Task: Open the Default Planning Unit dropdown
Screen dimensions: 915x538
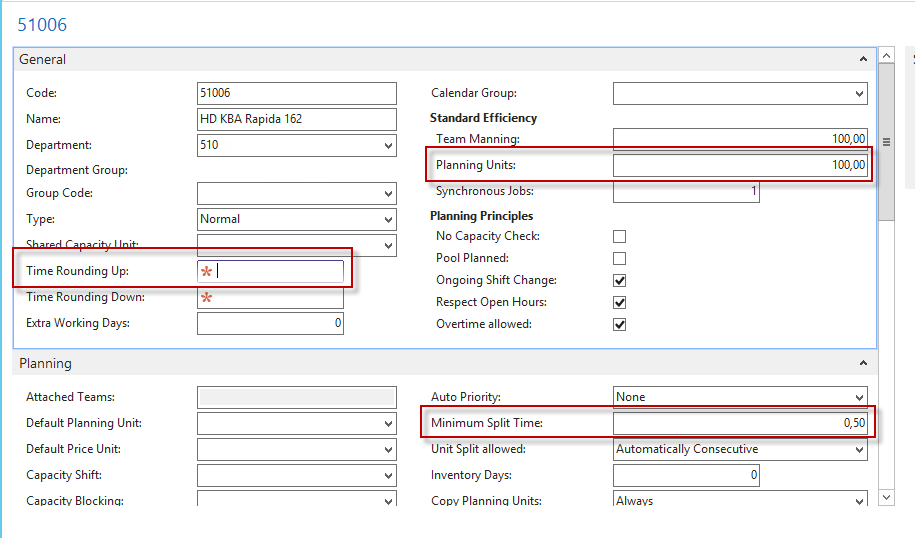Action: pos(388,424)
